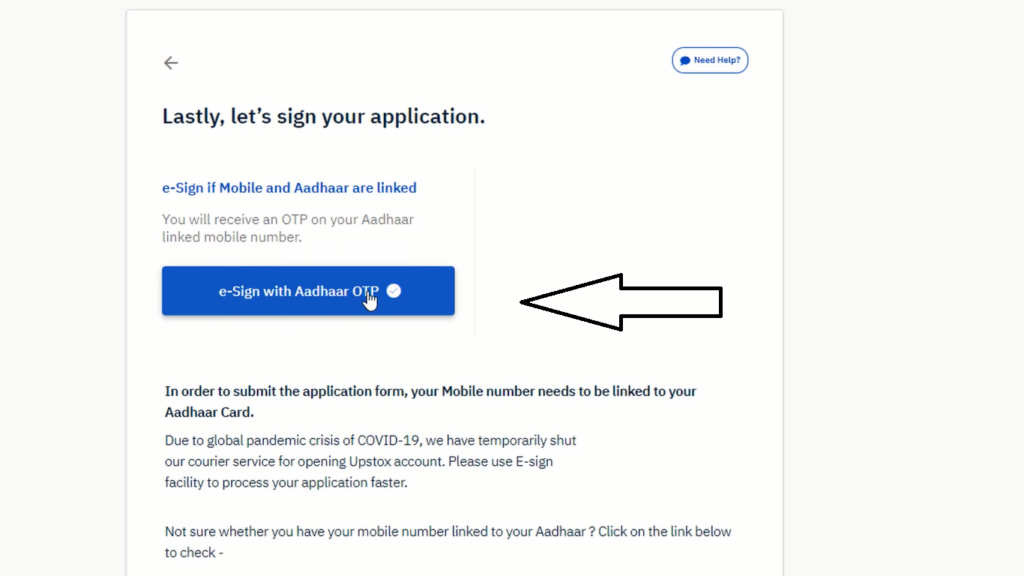
Task: Open the Need Help? chat button
Action: pyautogui.click(x=710, y=60)
